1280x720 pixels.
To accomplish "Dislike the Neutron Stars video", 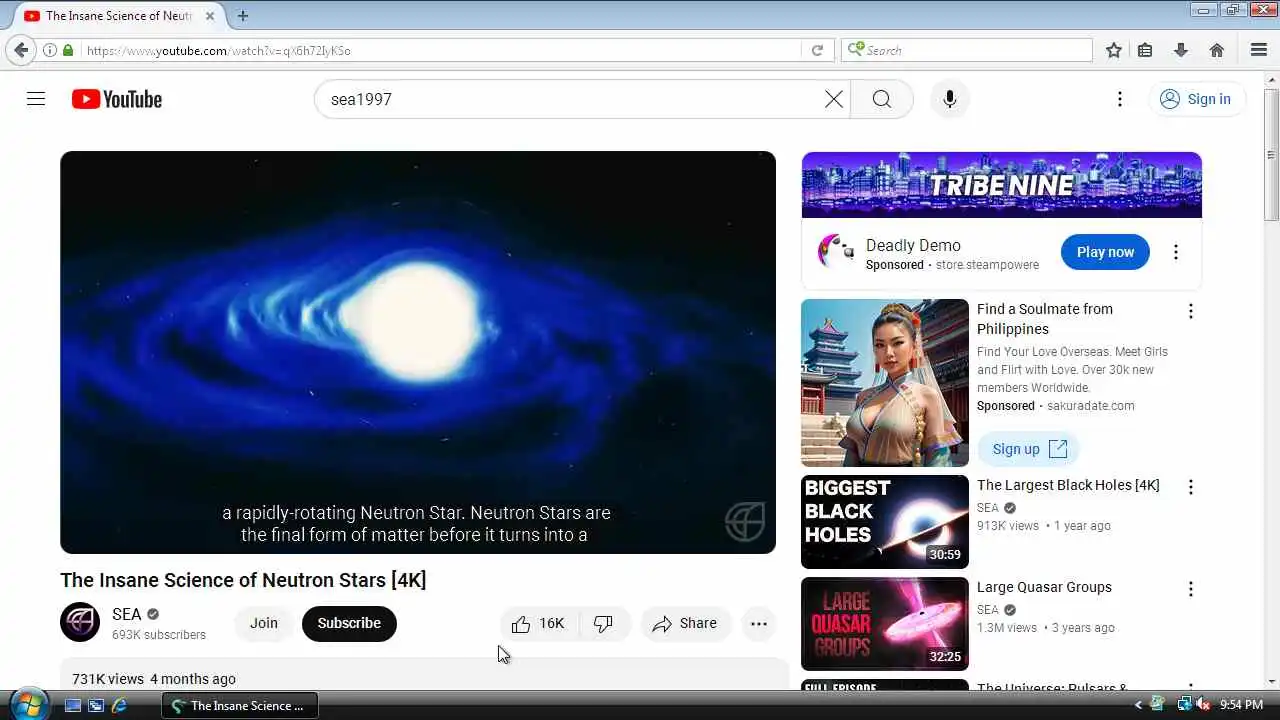I will pyautogui.click(x=603, y=623).
